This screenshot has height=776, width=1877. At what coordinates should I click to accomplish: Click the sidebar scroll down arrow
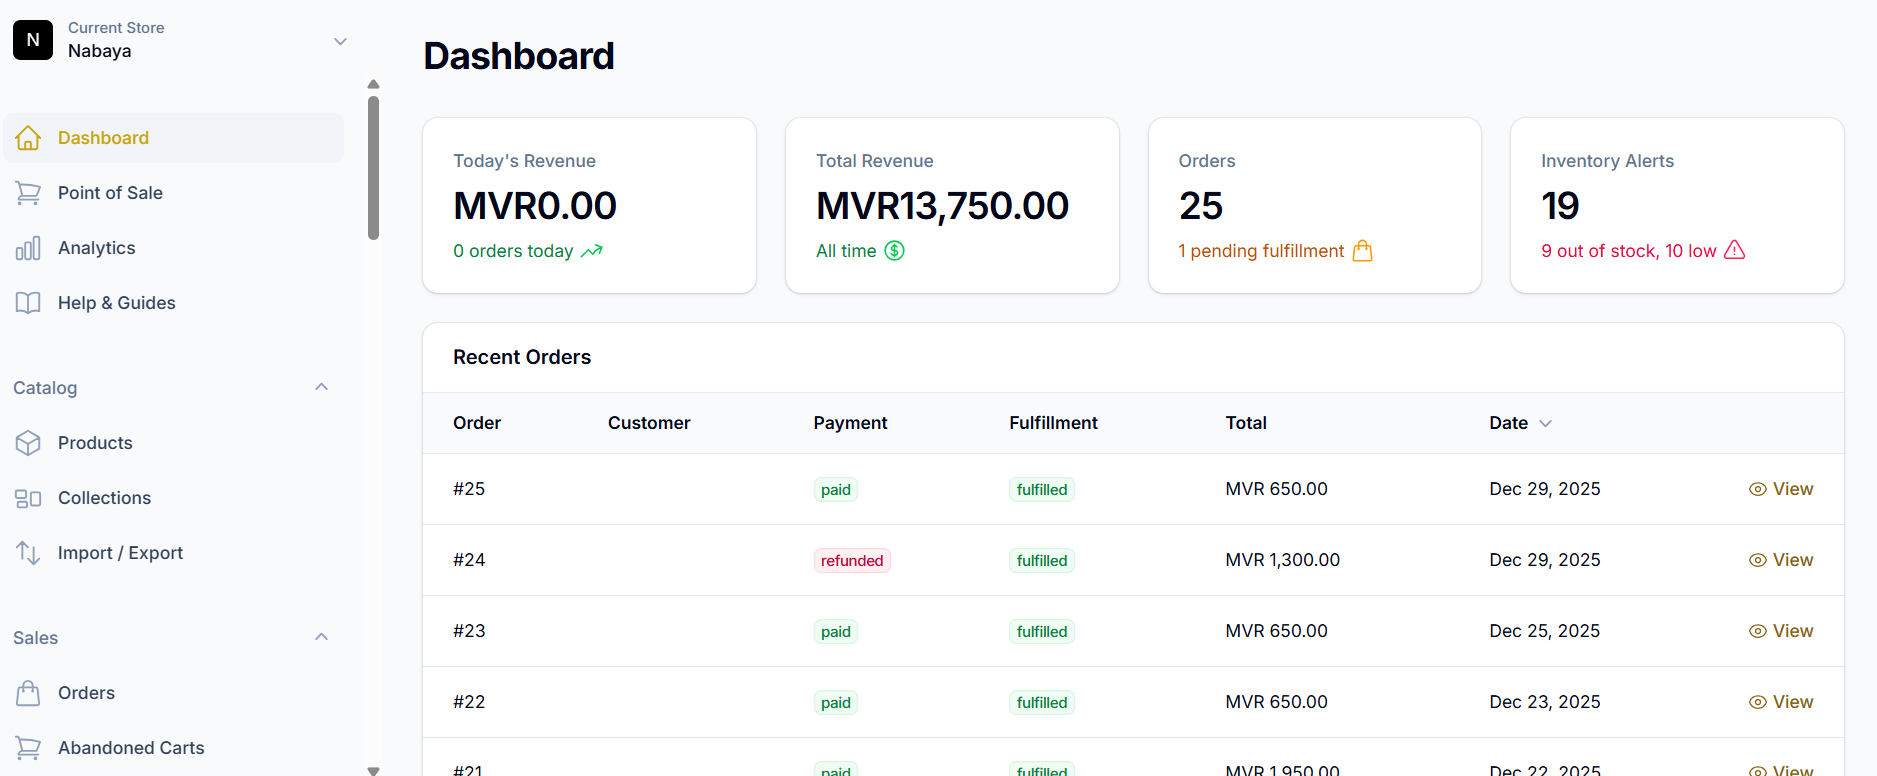(373, 770)
